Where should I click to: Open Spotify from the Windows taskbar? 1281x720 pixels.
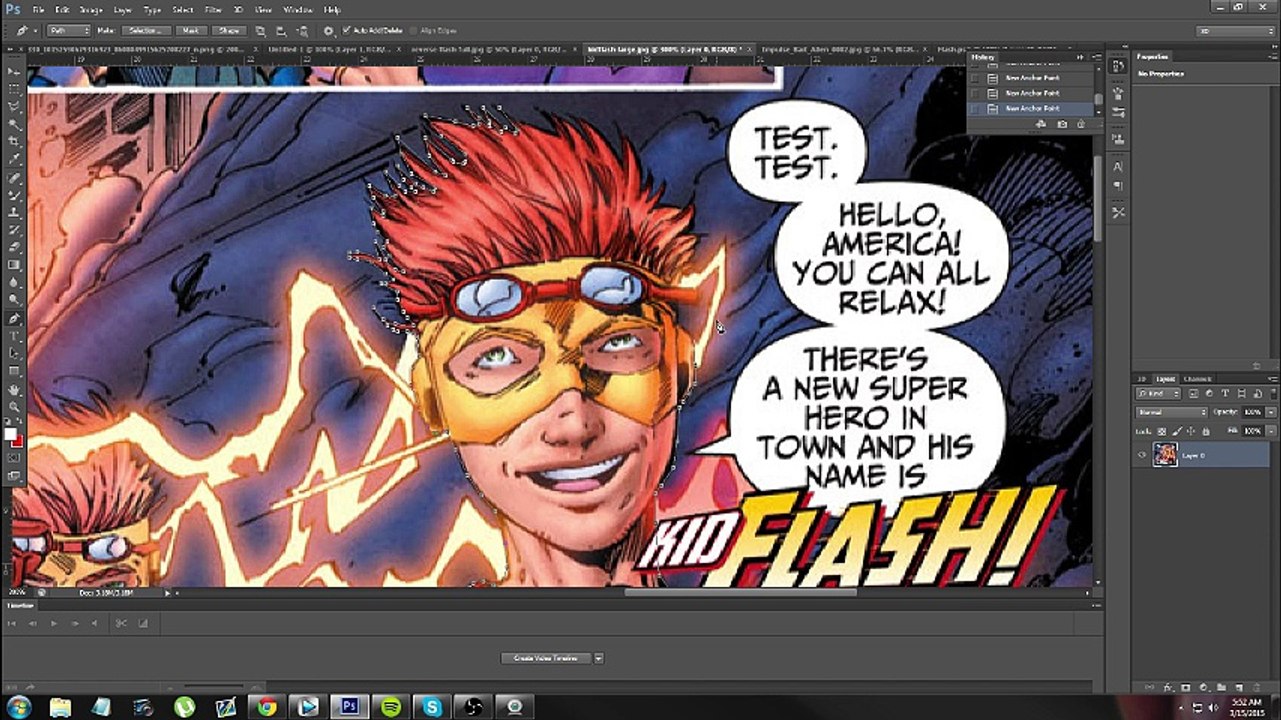tap(391, 707)
